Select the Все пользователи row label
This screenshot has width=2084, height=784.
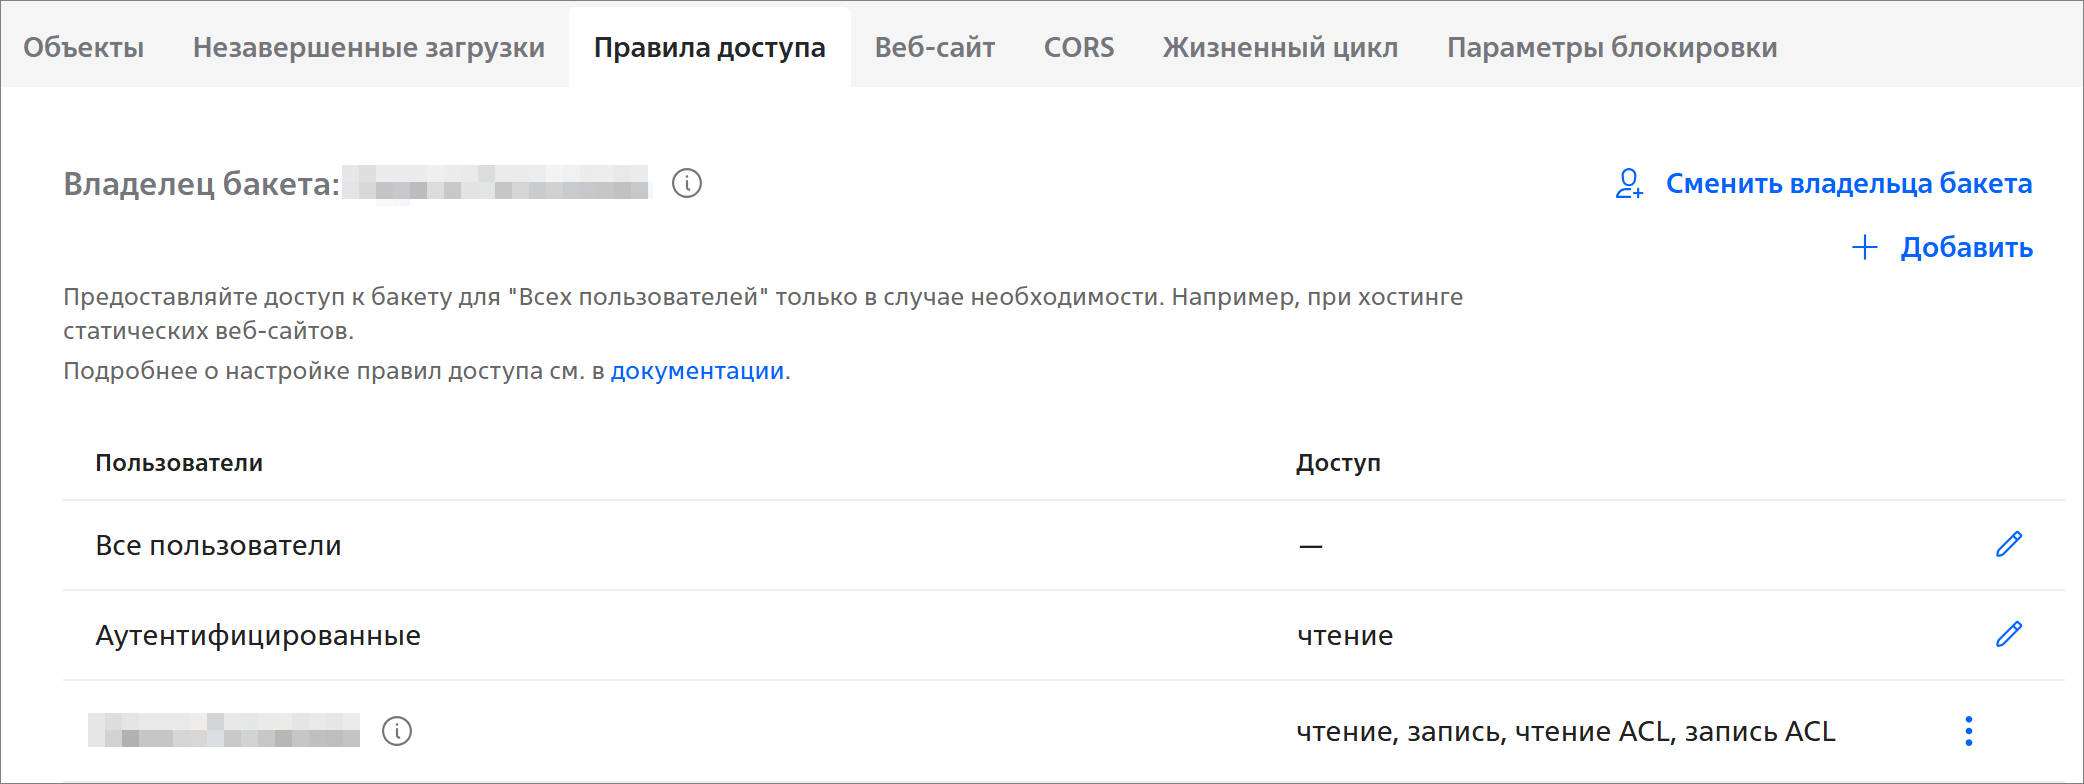point(218,545)
